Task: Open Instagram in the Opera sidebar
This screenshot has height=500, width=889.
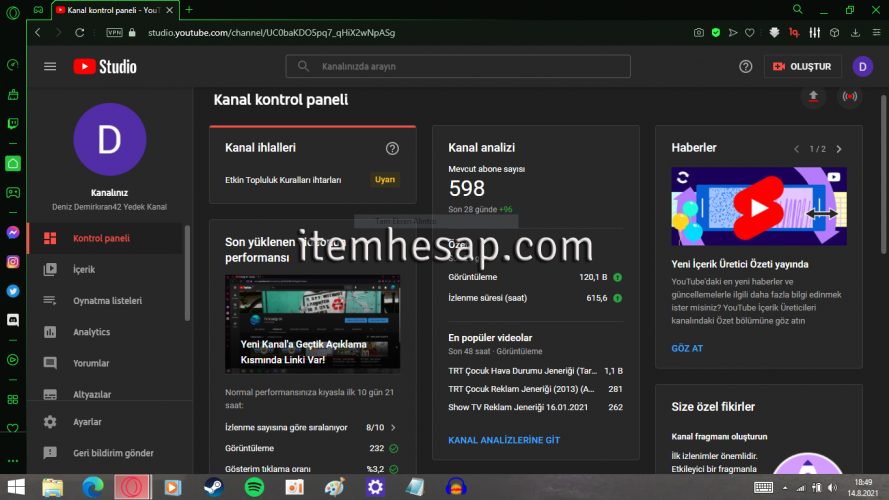Action: click(x=13, y=262)
